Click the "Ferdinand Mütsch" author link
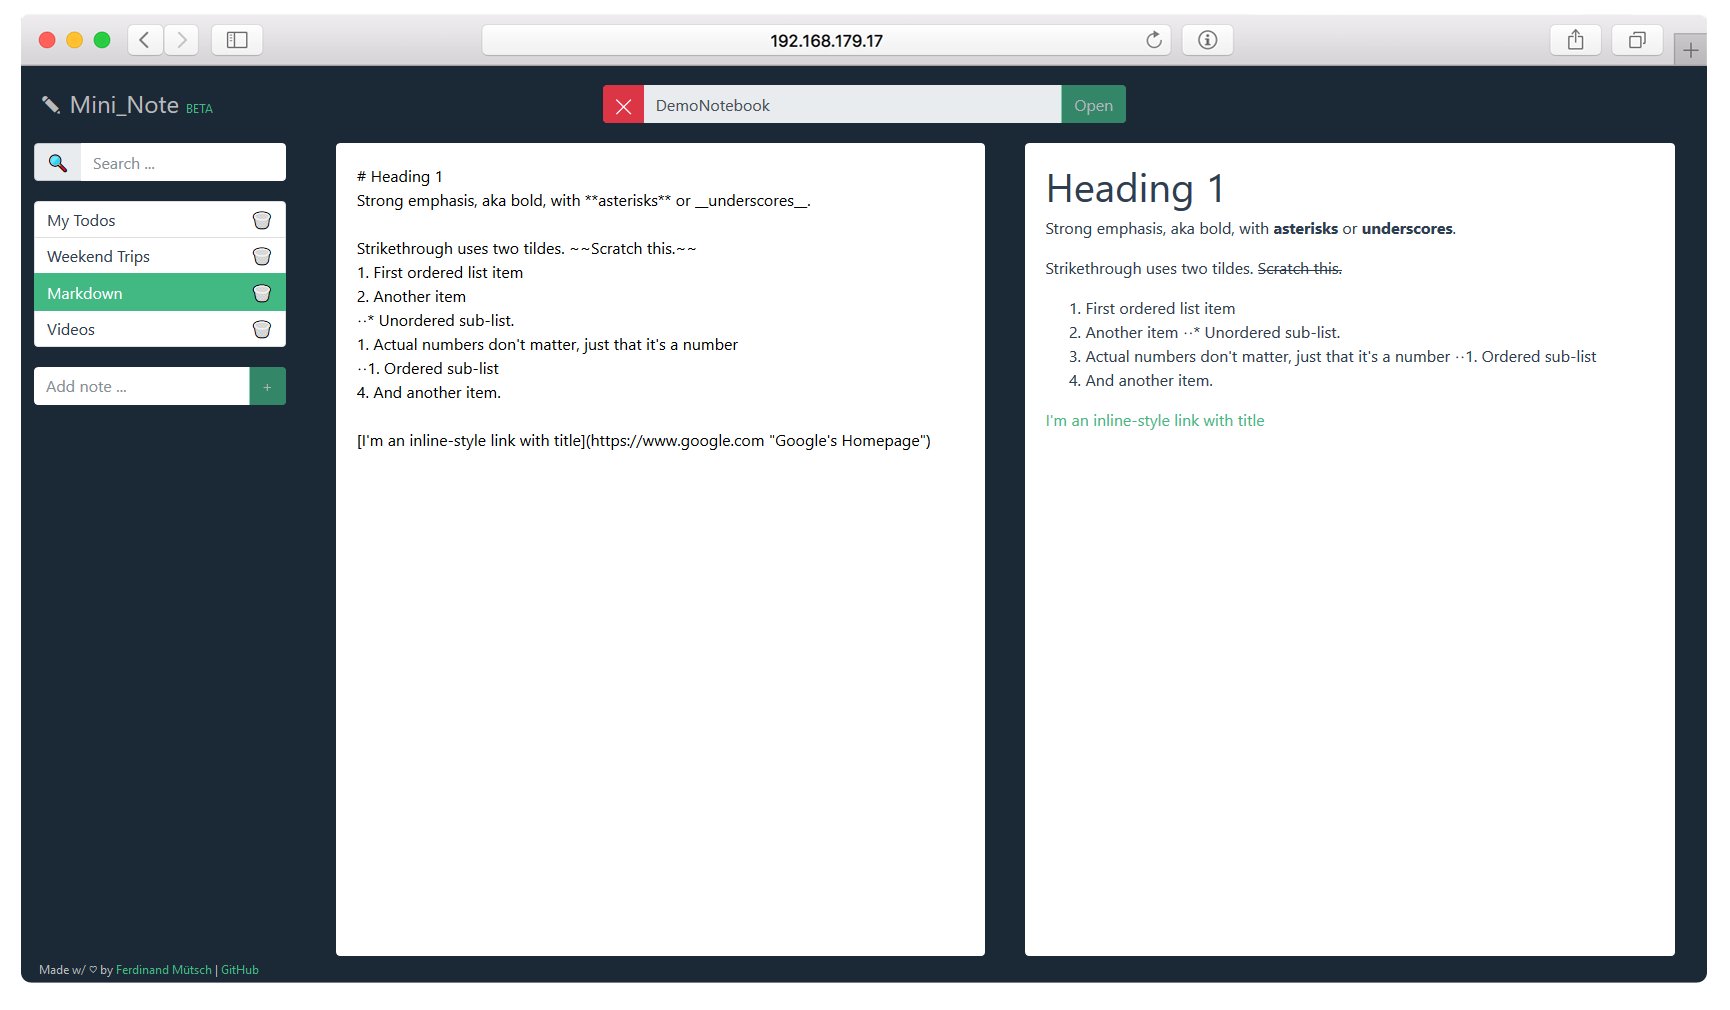This screenshot has height=1010, width=1730. (x=163, y=969)
